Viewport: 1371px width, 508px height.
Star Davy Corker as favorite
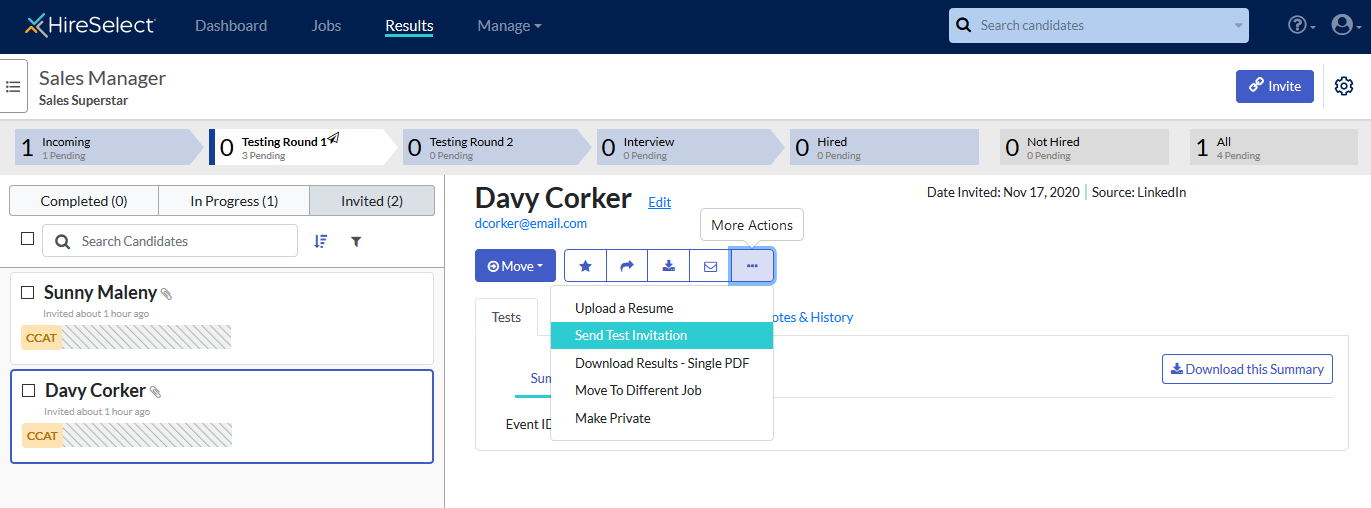pyautogui.click(x=586, y=266)
